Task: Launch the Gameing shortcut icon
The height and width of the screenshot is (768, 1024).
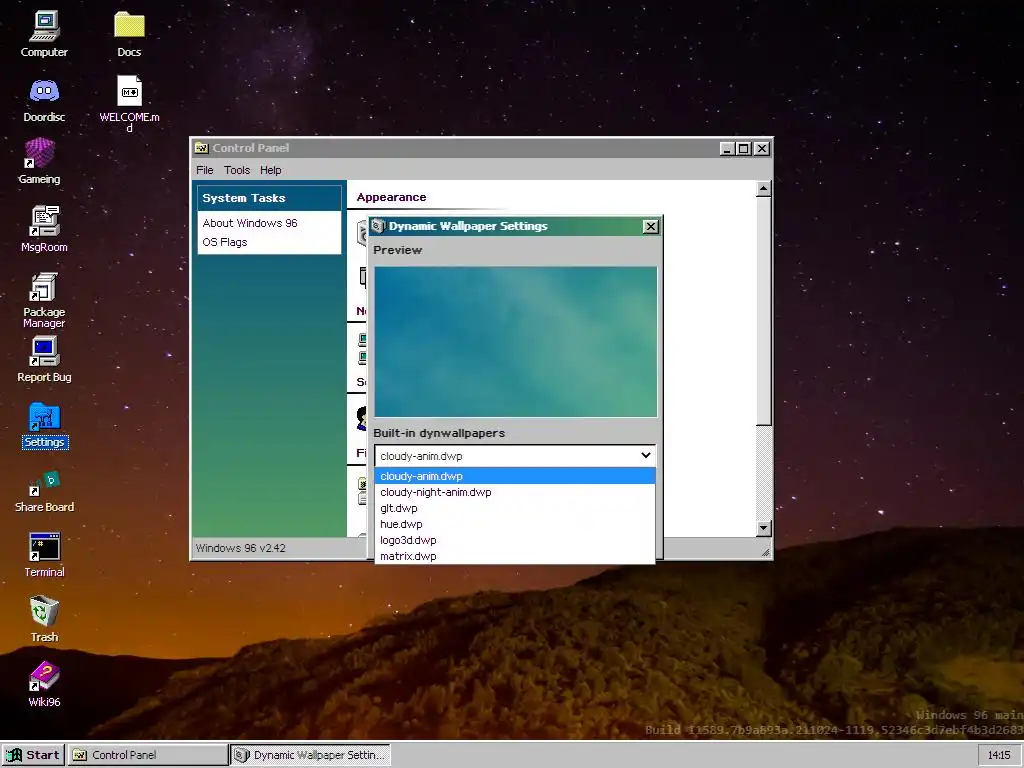Action: click(39, 161)
